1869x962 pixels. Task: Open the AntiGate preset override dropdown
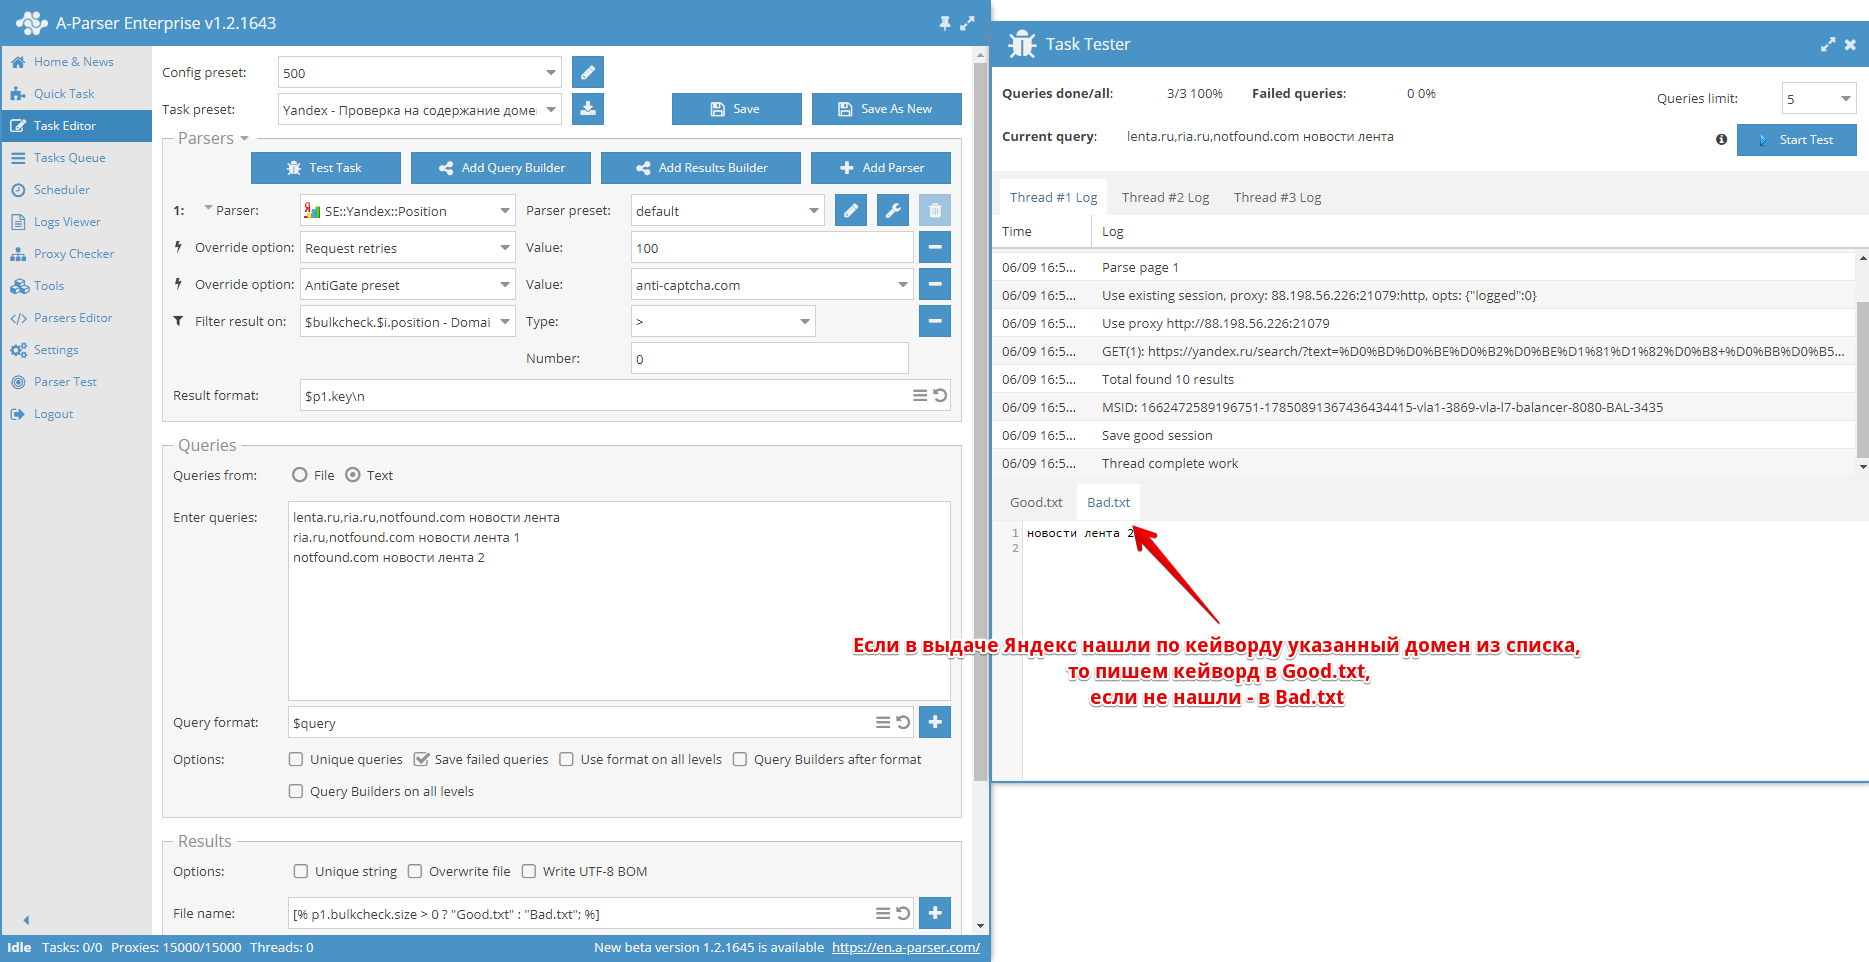[505, 284]
